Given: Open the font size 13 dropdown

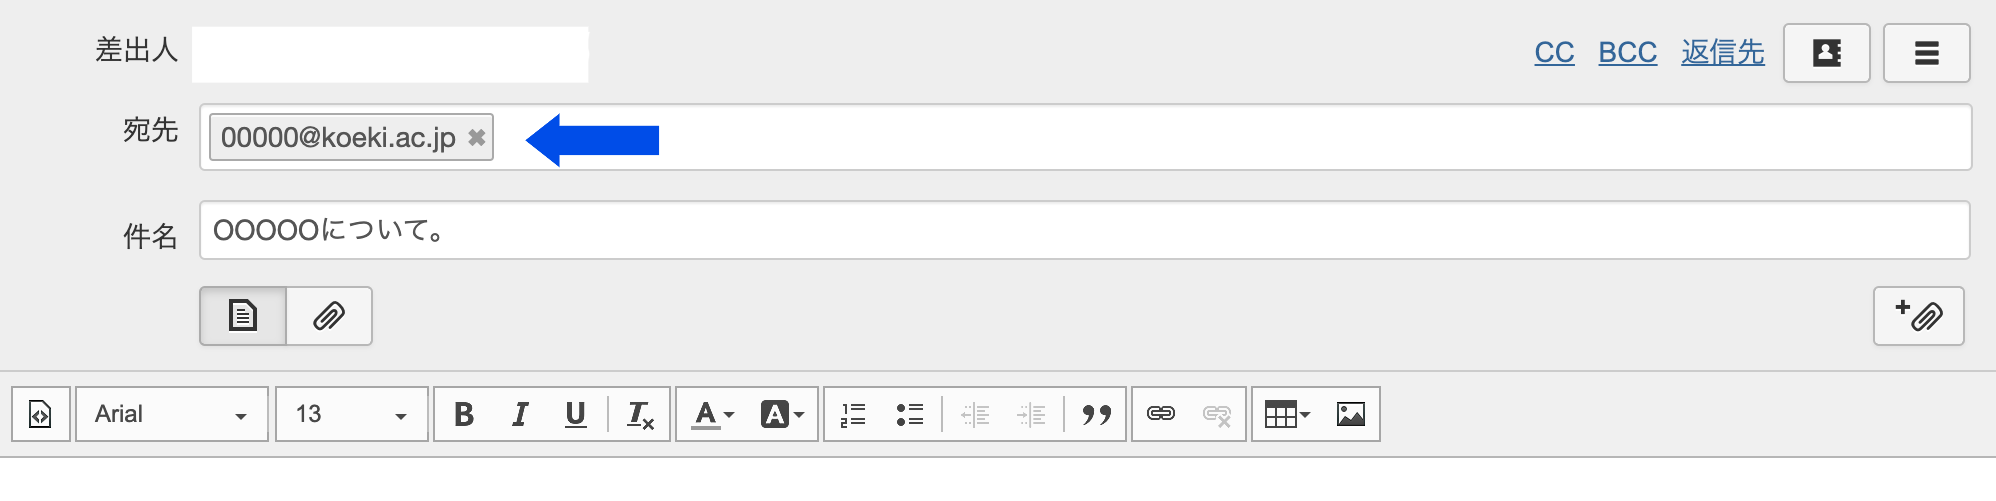Looking at the screenshot, I should click(x=351, y=414).
